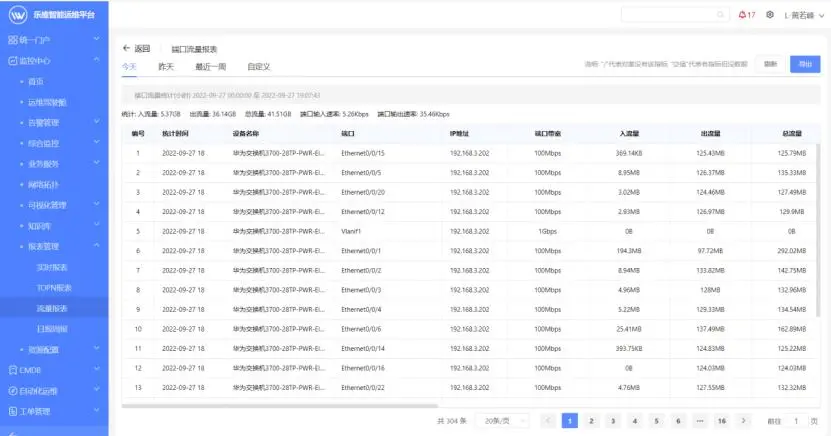The height and width of the screenshot is (436, 831).
Task: Collapse sidebar with bottom fold icon
Action: click(13, 433)
